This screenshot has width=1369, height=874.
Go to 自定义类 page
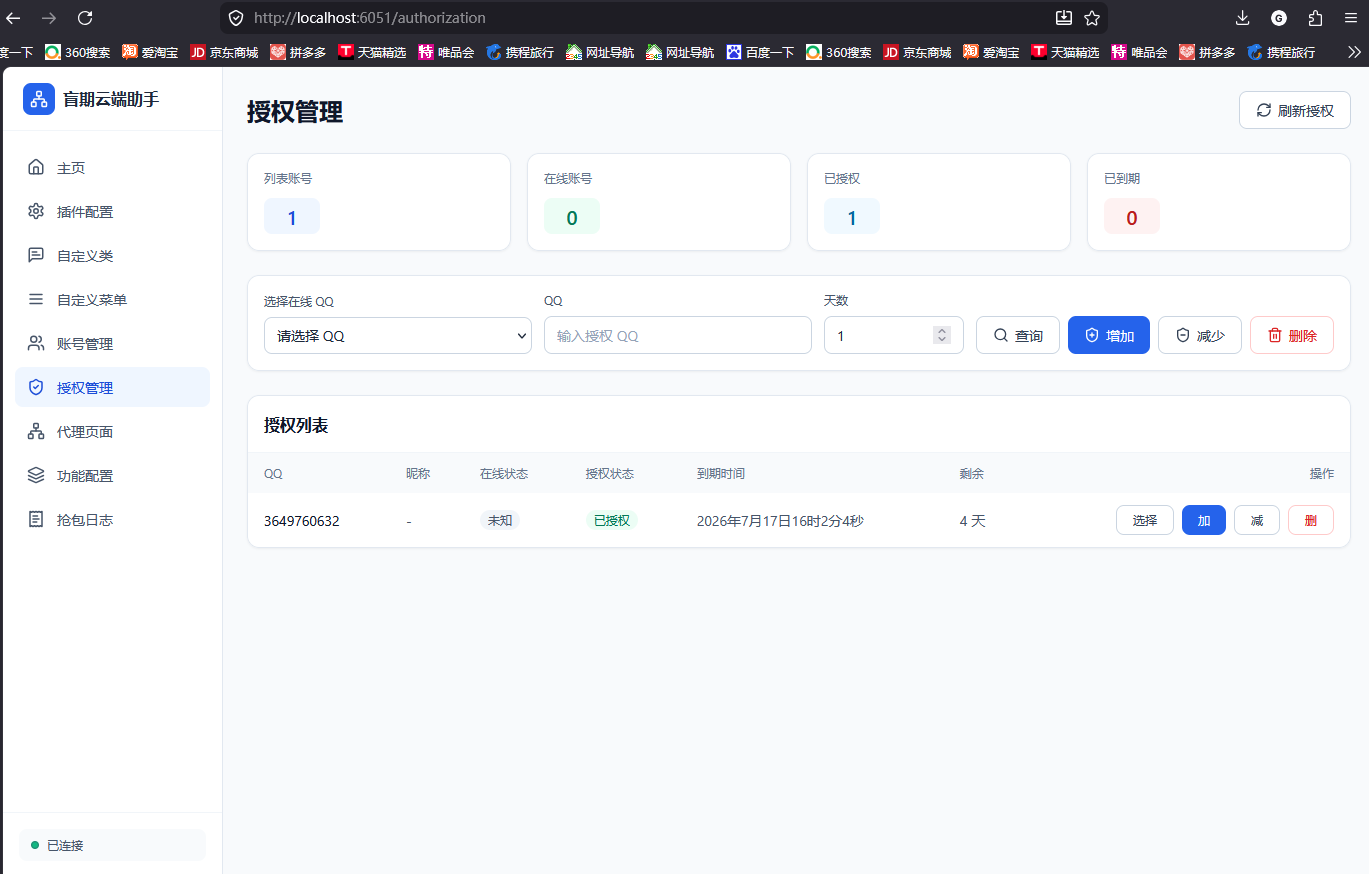coord(112,256)
